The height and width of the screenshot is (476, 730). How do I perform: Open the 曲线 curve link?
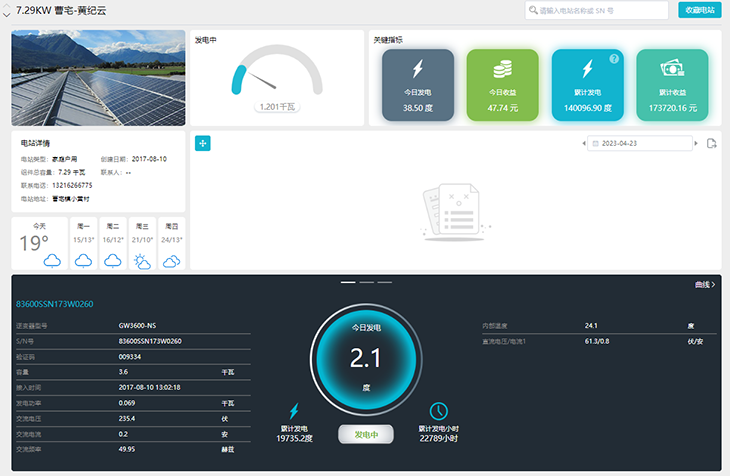(x=704, y=285)
